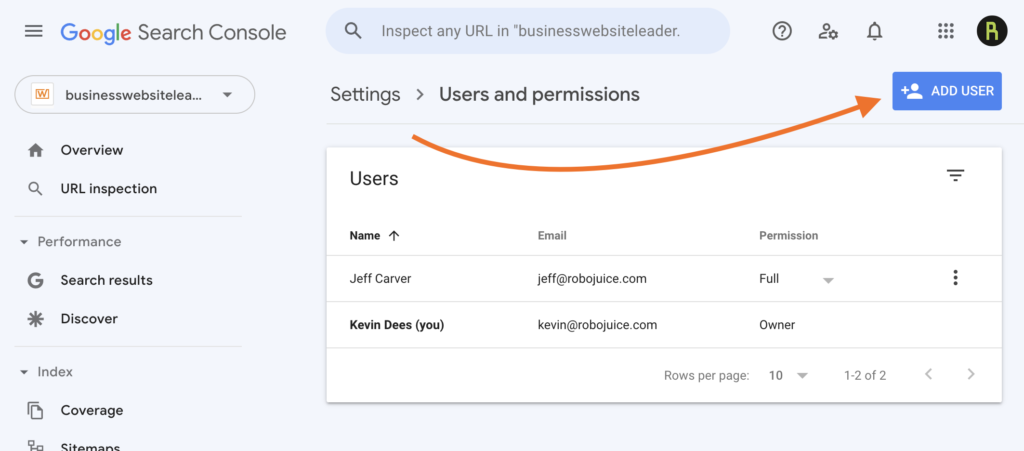Open the businesswebsiteleader property selector dropdown
Viewport: 1024px width, 451px height.
(134, 95)
